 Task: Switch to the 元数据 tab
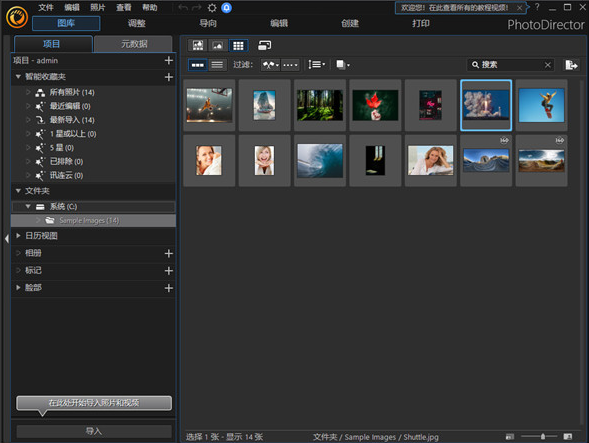[x=134, y=44]
